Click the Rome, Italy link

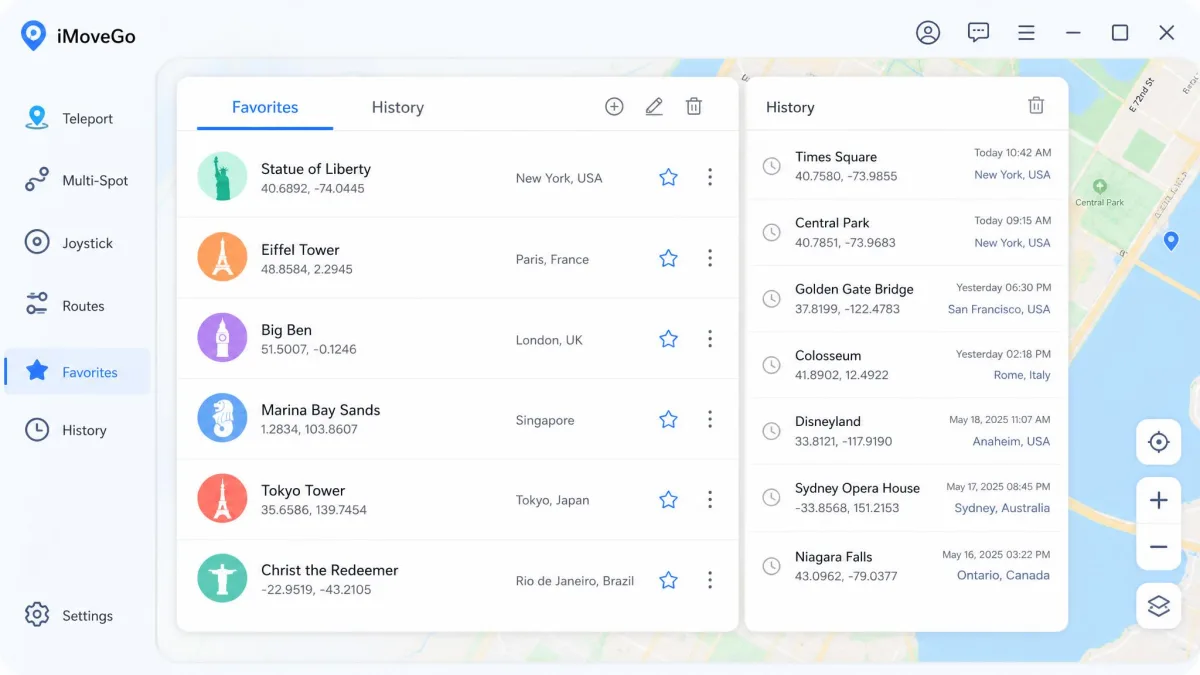[x=1022, y=375]
